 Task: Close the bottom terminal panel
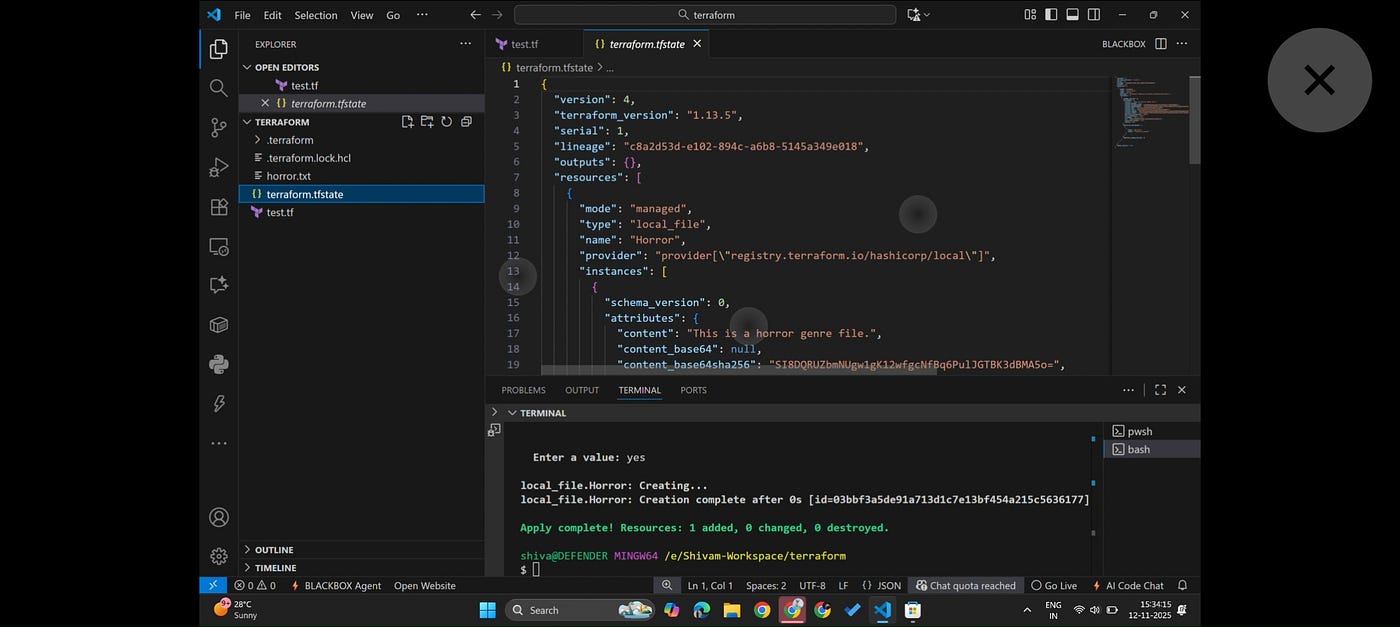click(1182, 390)
